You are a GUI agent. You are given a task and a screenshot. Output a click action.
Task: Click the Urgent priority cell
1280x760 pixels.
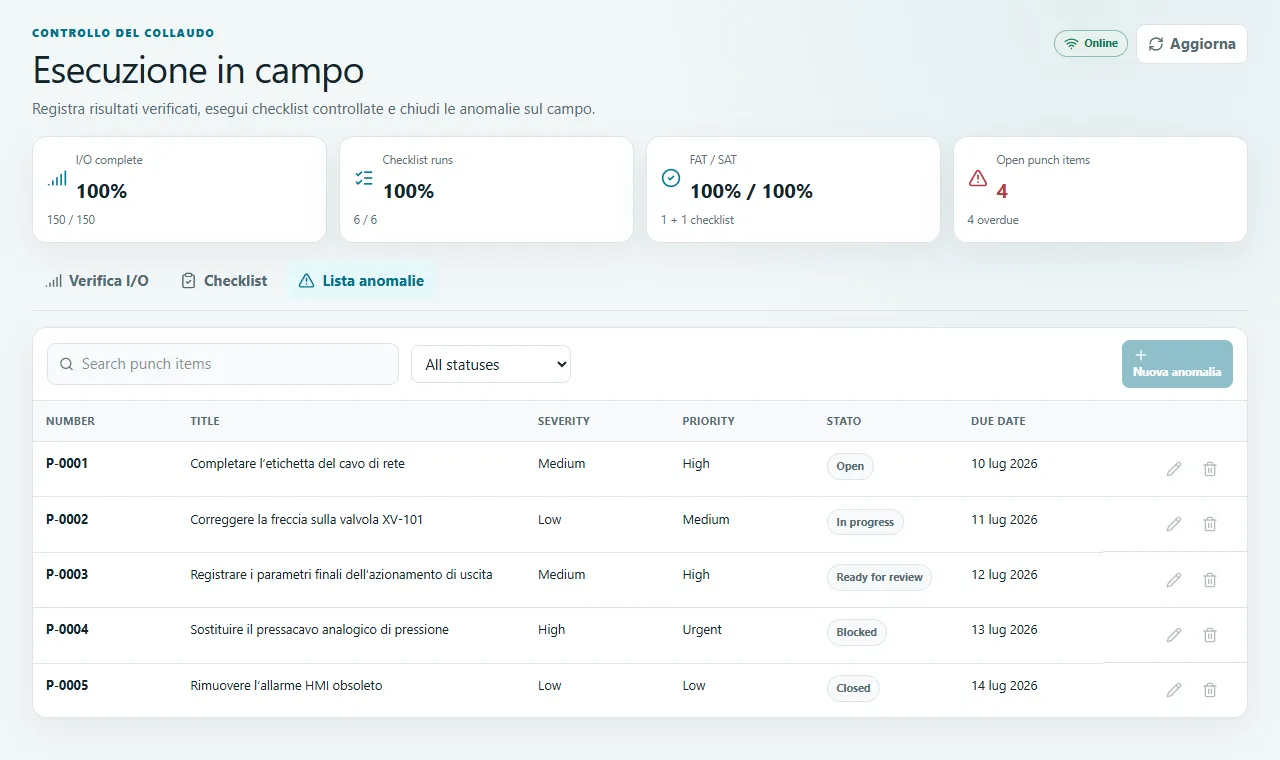pos(702,630)
